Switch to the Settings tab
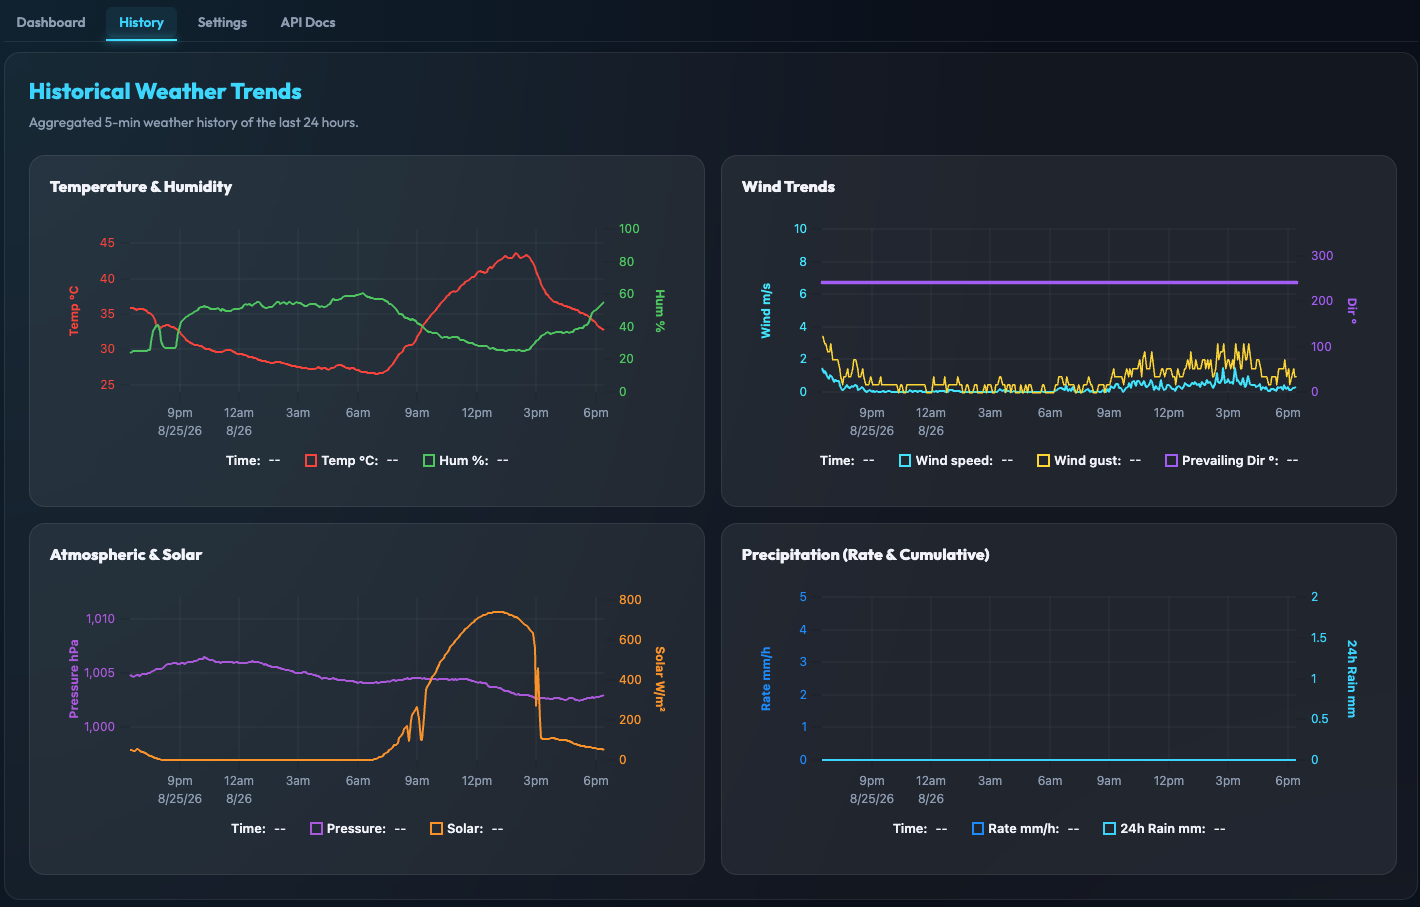Image resolution: width=1420 pixels, height=907 pixels. click(x=222, y=22)
